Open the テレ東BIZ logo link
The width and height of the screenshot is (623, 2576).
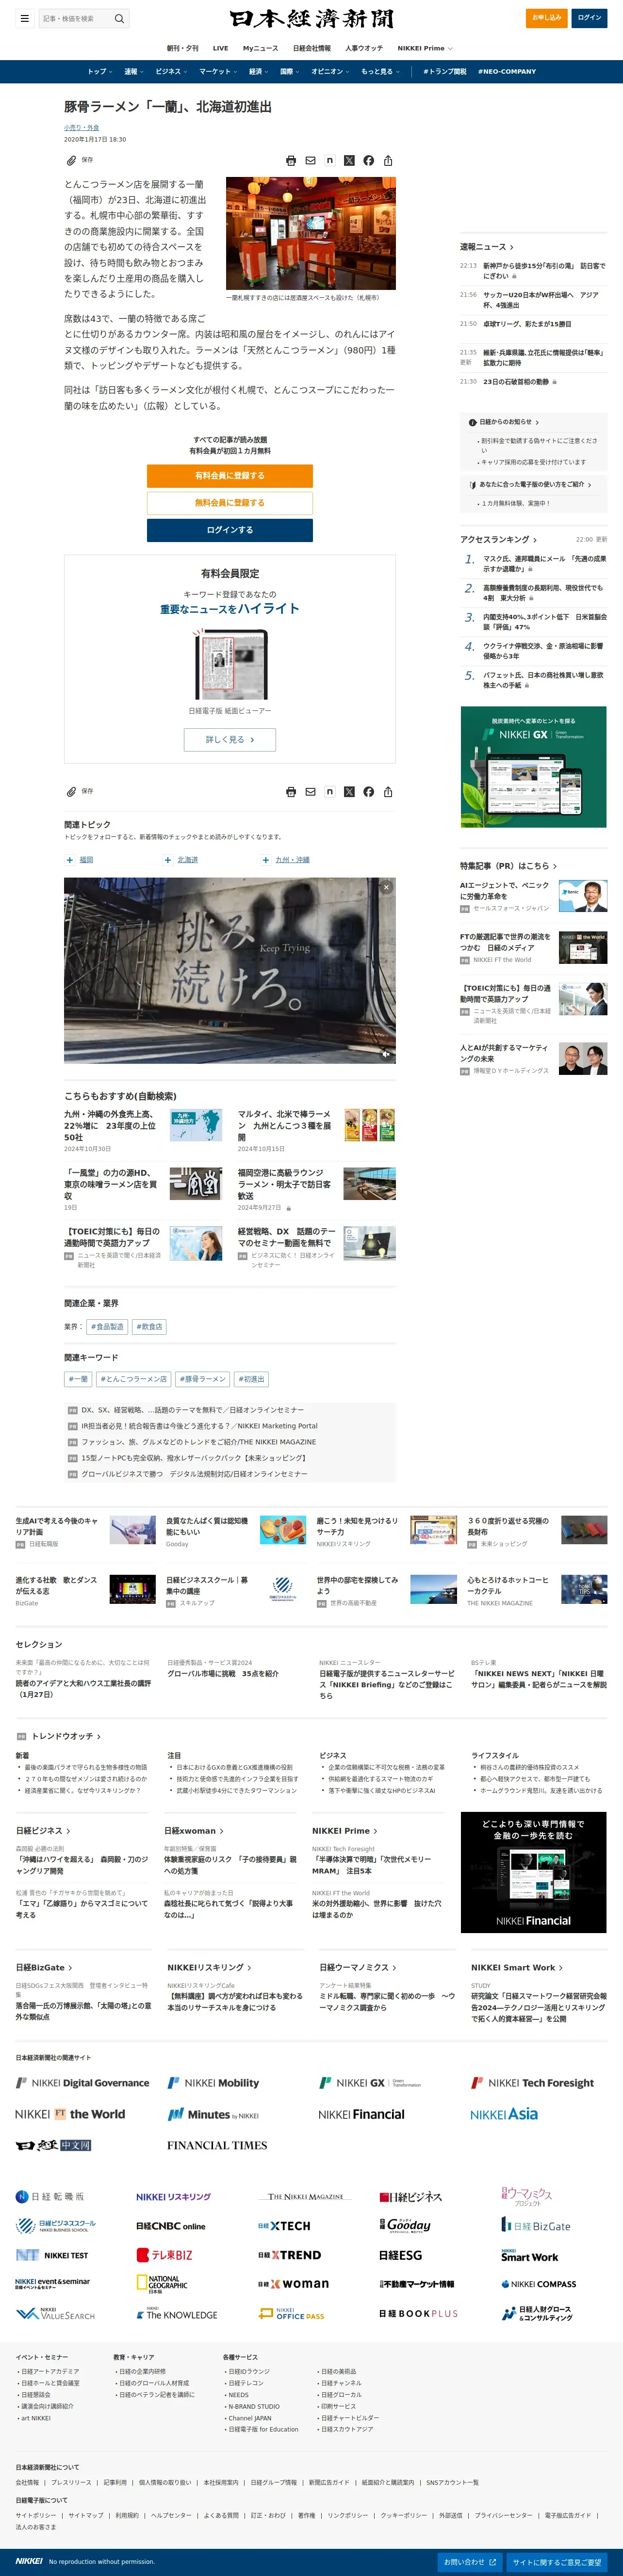coord(164,2255)
